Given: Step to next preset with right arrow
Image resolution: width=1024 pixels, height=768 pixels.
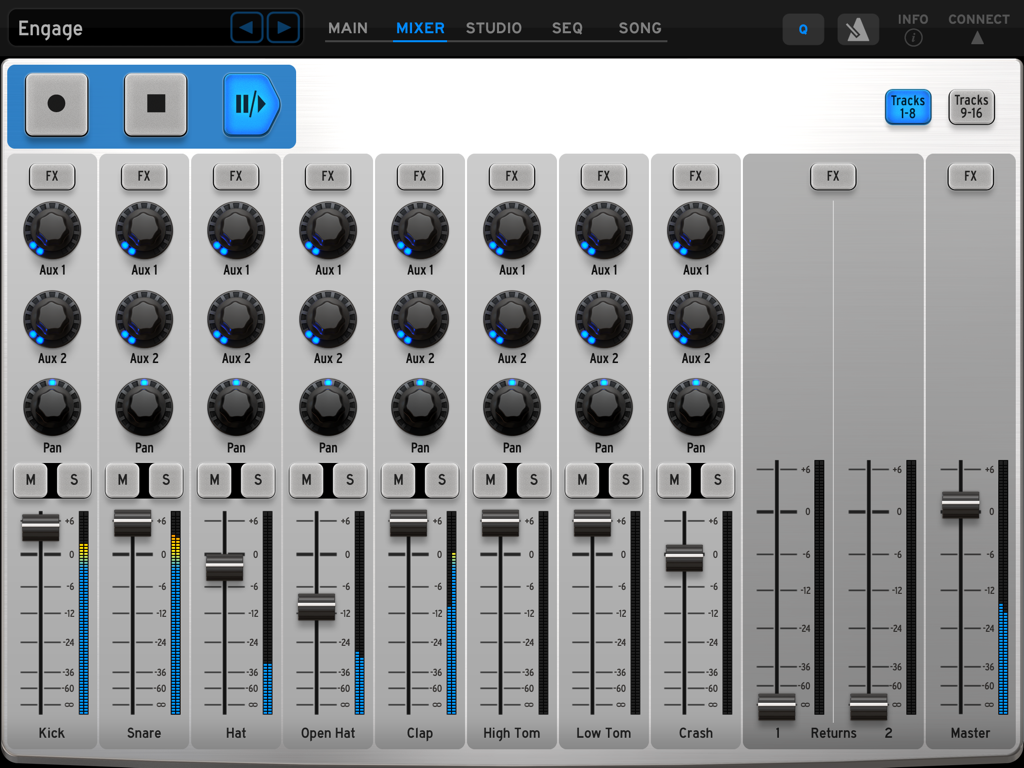Looking at the screenshot, I should pos(284,27).
